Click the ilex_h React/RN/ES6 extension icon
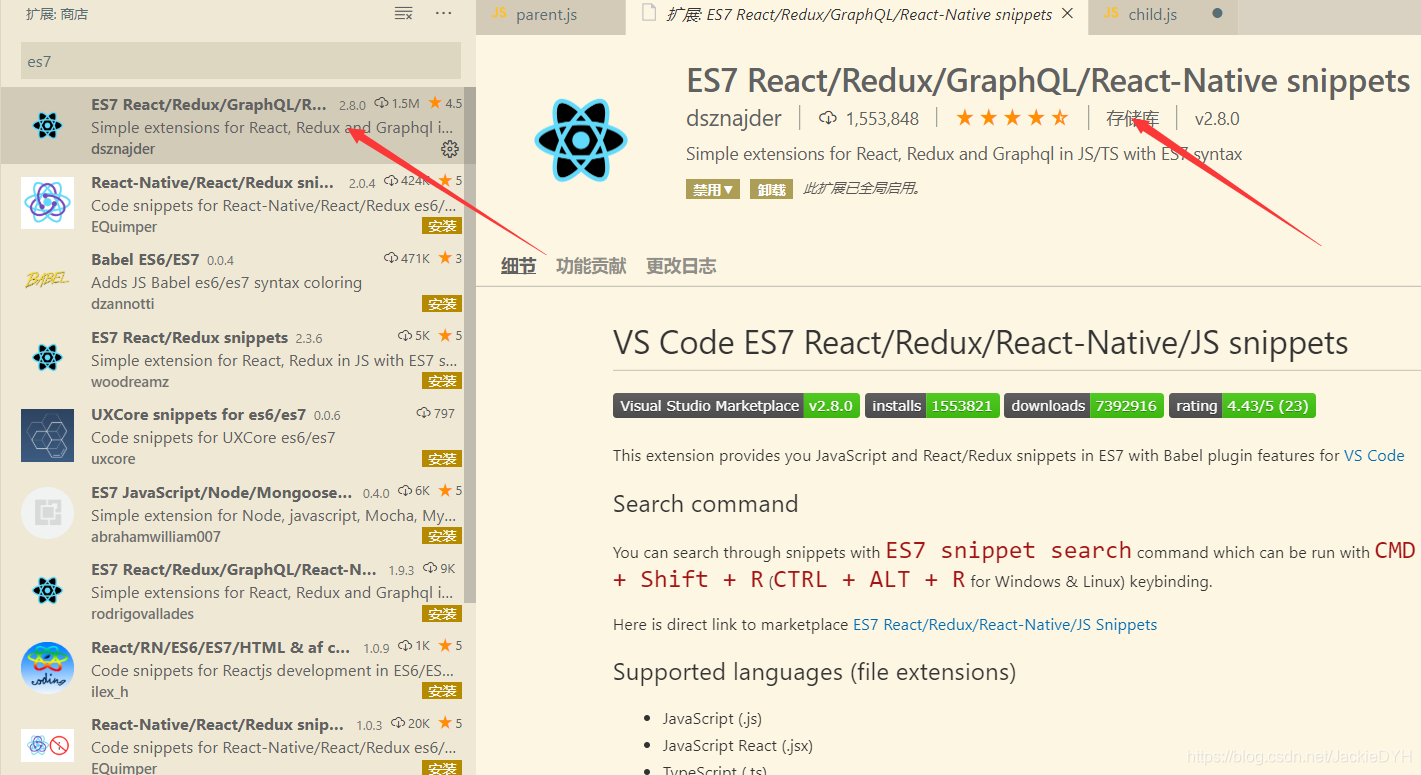Screen dimensions: 1421x775 coord(47,668)
